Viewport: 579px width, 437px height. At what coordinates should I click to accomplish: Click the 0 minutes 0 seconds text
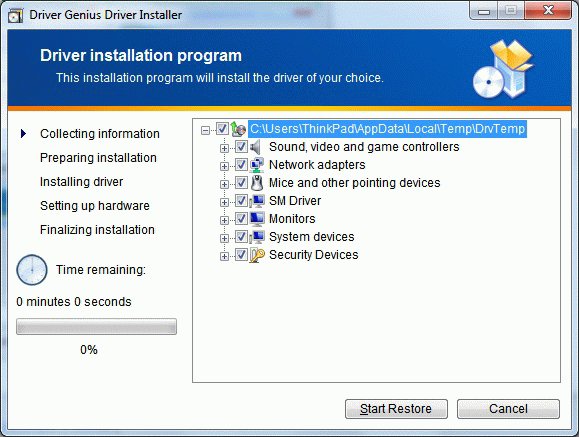(74, 302)
